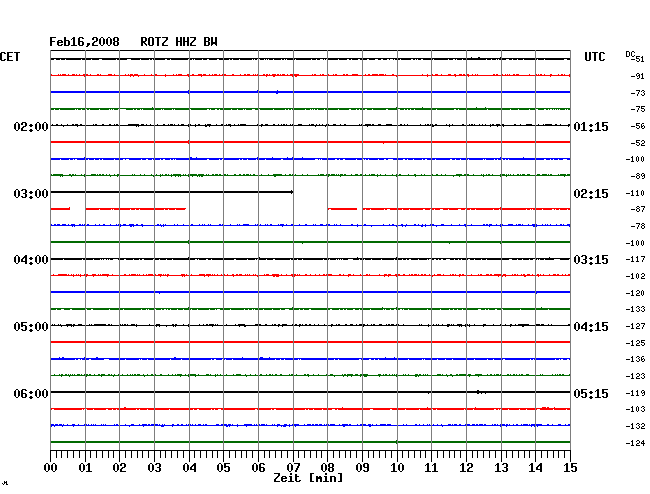Click DC offset value -120

tap(635, 293)
